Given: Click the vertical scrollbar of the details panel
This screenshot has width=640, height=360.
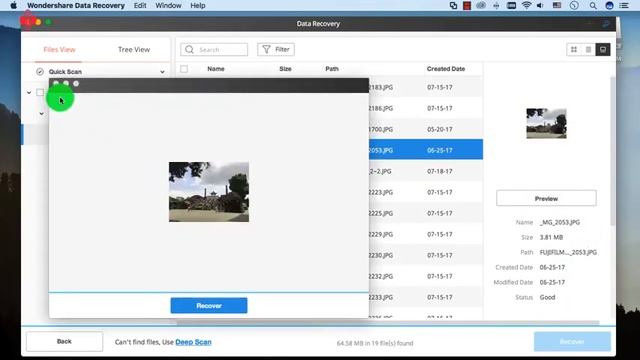Looking at the screenshot, I should click(x=613, y=151).
